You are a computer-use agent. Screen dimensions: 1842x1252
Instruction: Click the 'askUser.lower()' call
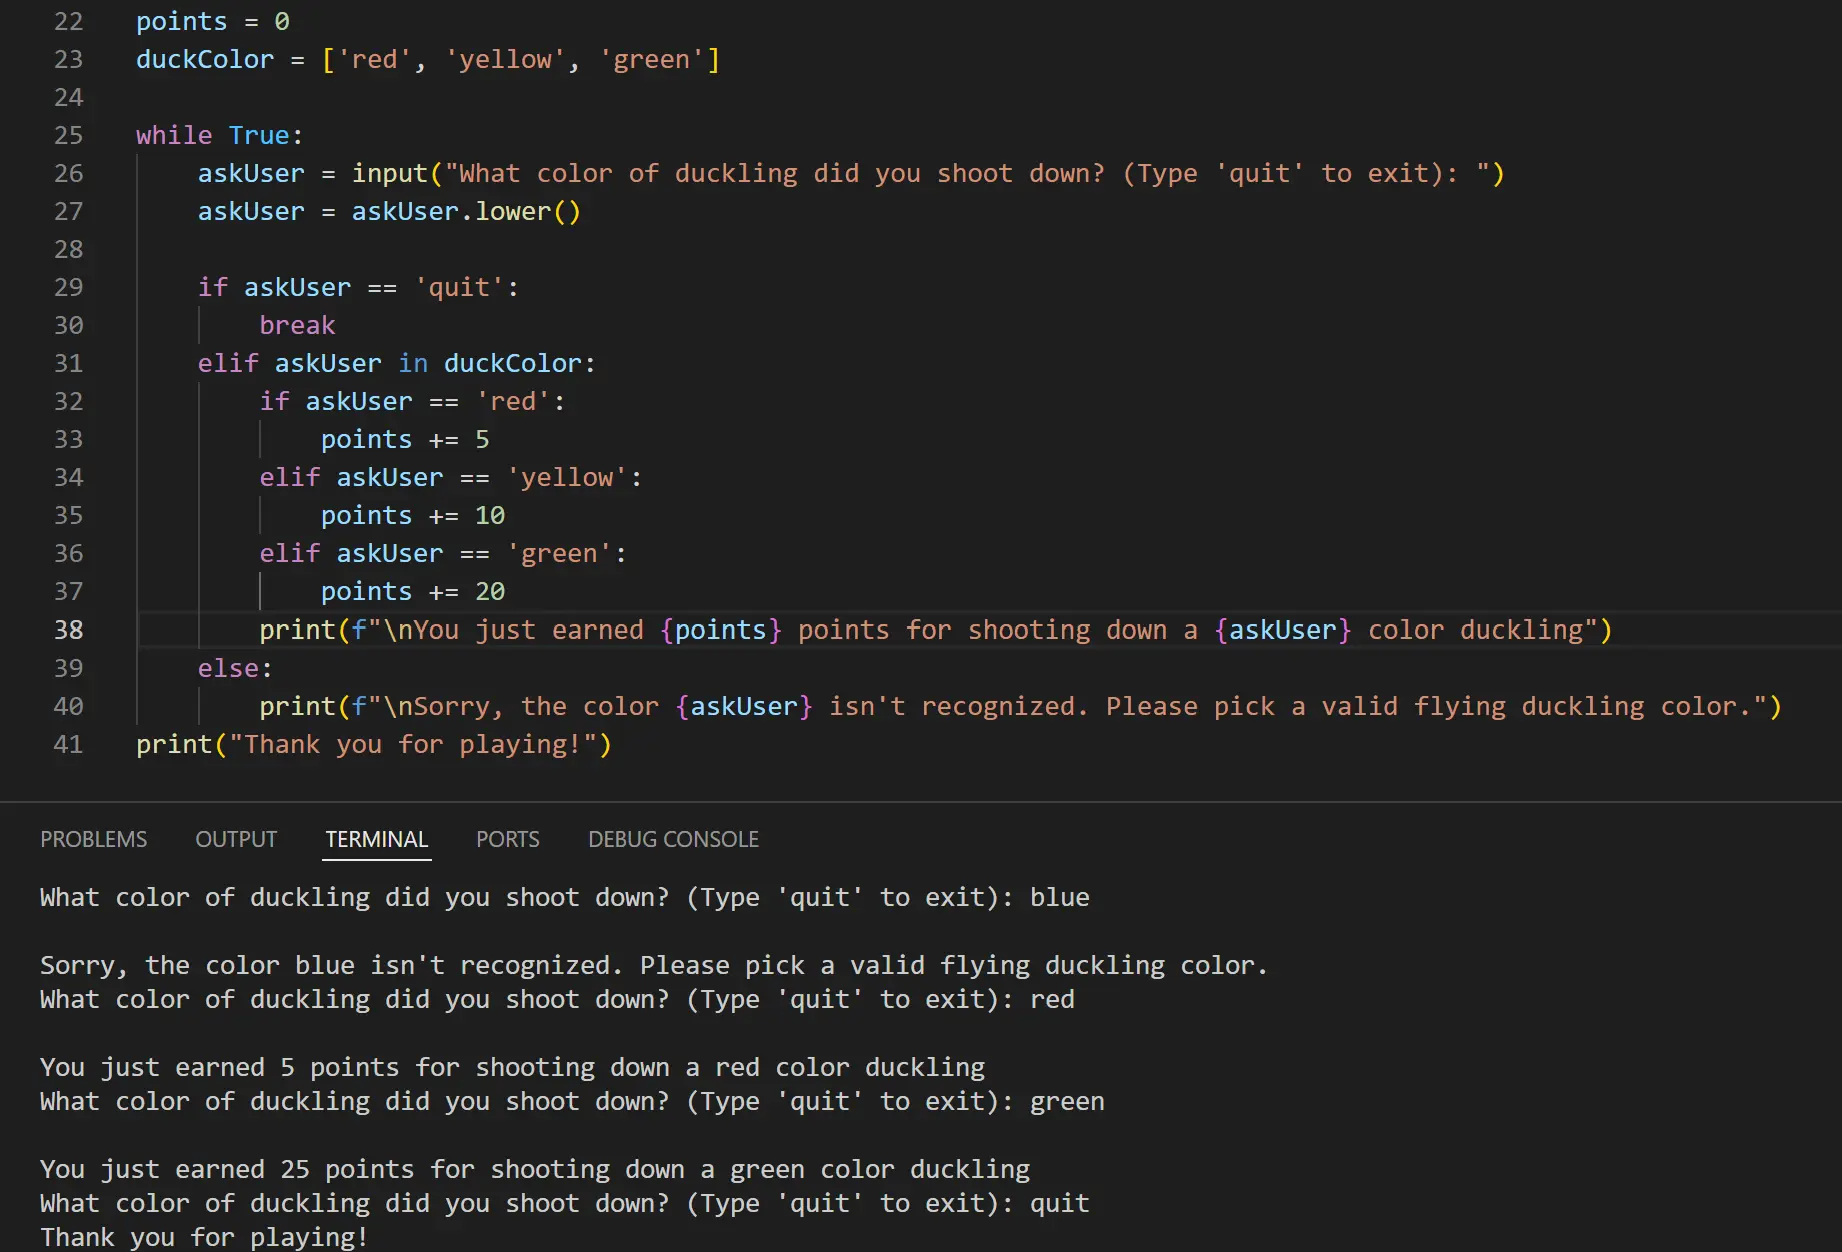466,211
